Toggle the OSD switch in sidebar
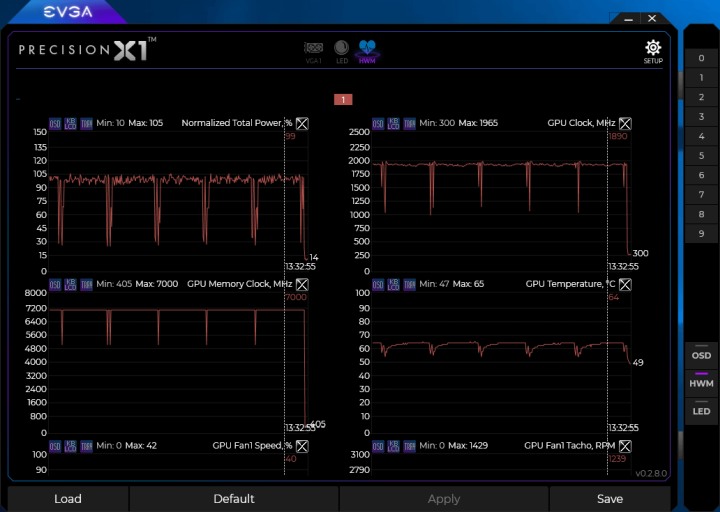The width and height of the screenshot is (720, 512). [x=701, y=353]
